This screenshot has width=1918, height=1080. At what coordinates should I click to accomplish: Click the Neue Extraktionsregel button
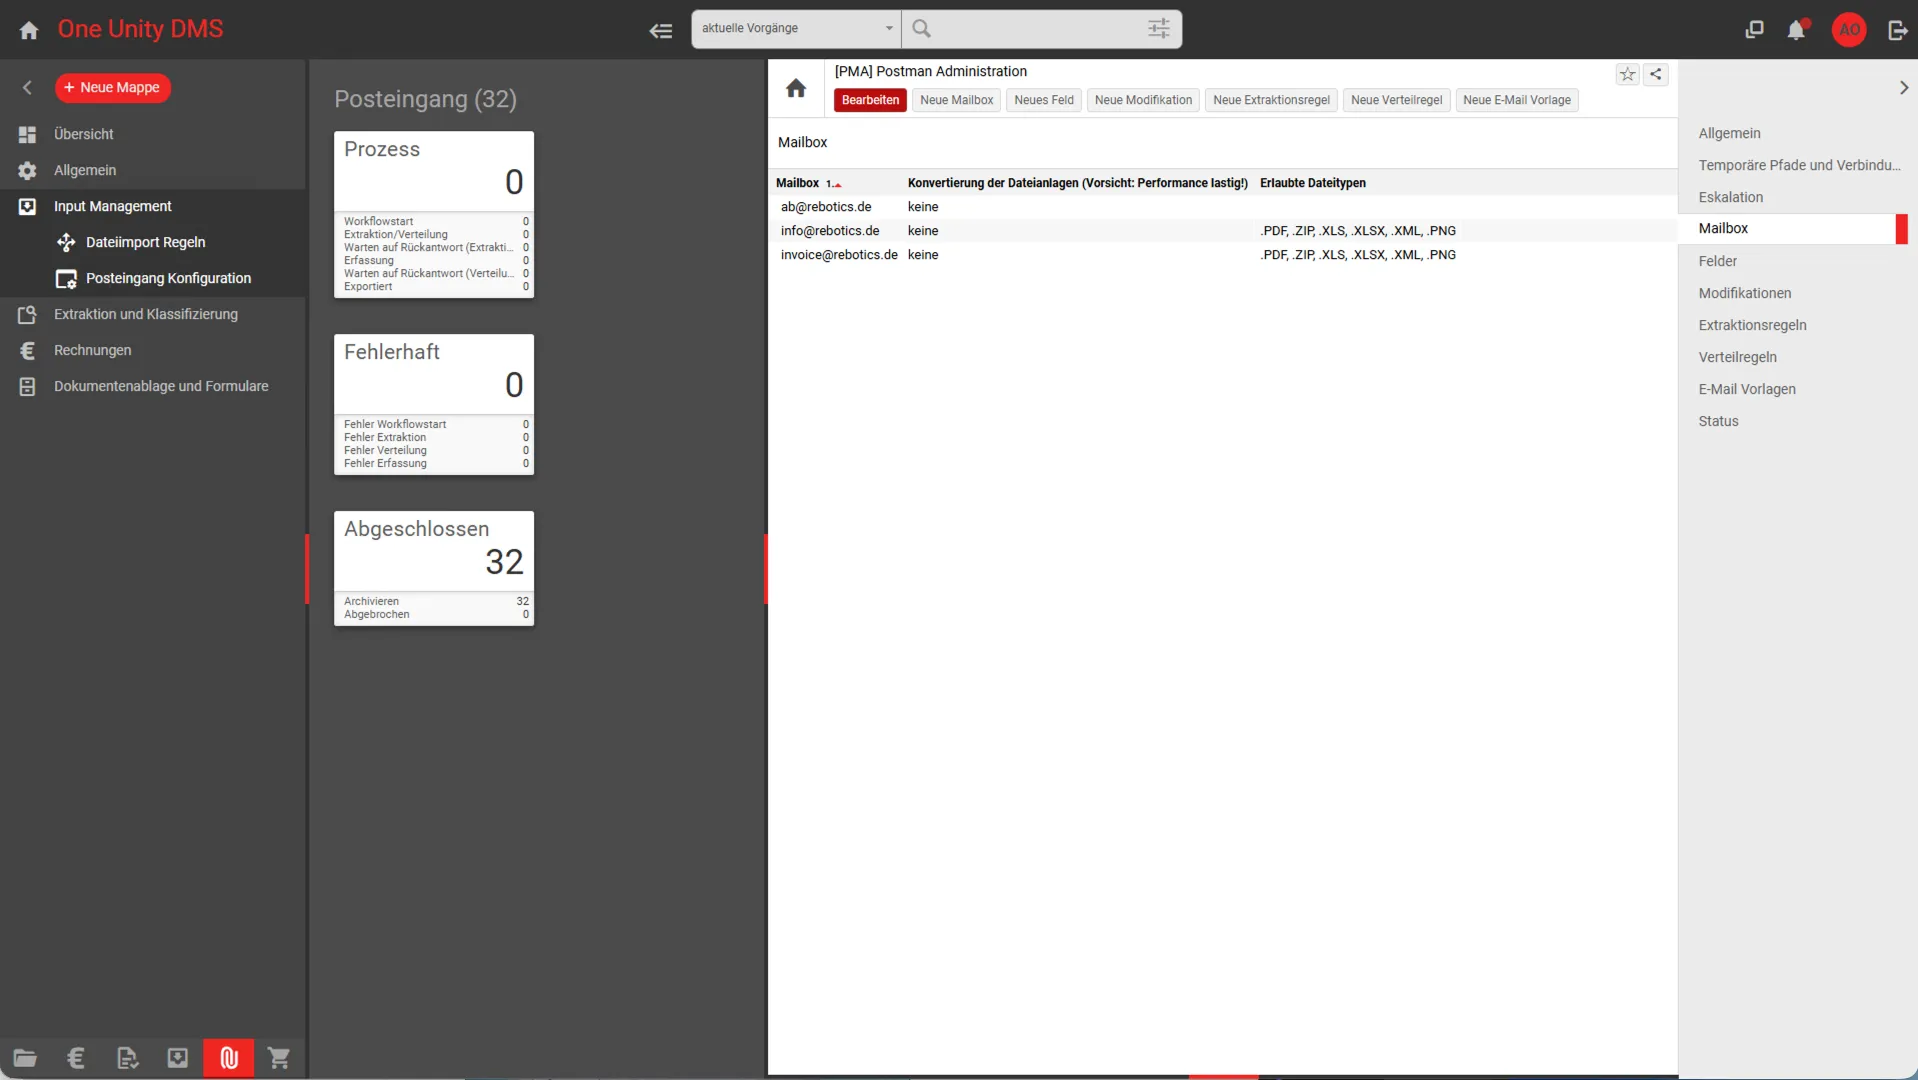click(x=1271, y=100)
